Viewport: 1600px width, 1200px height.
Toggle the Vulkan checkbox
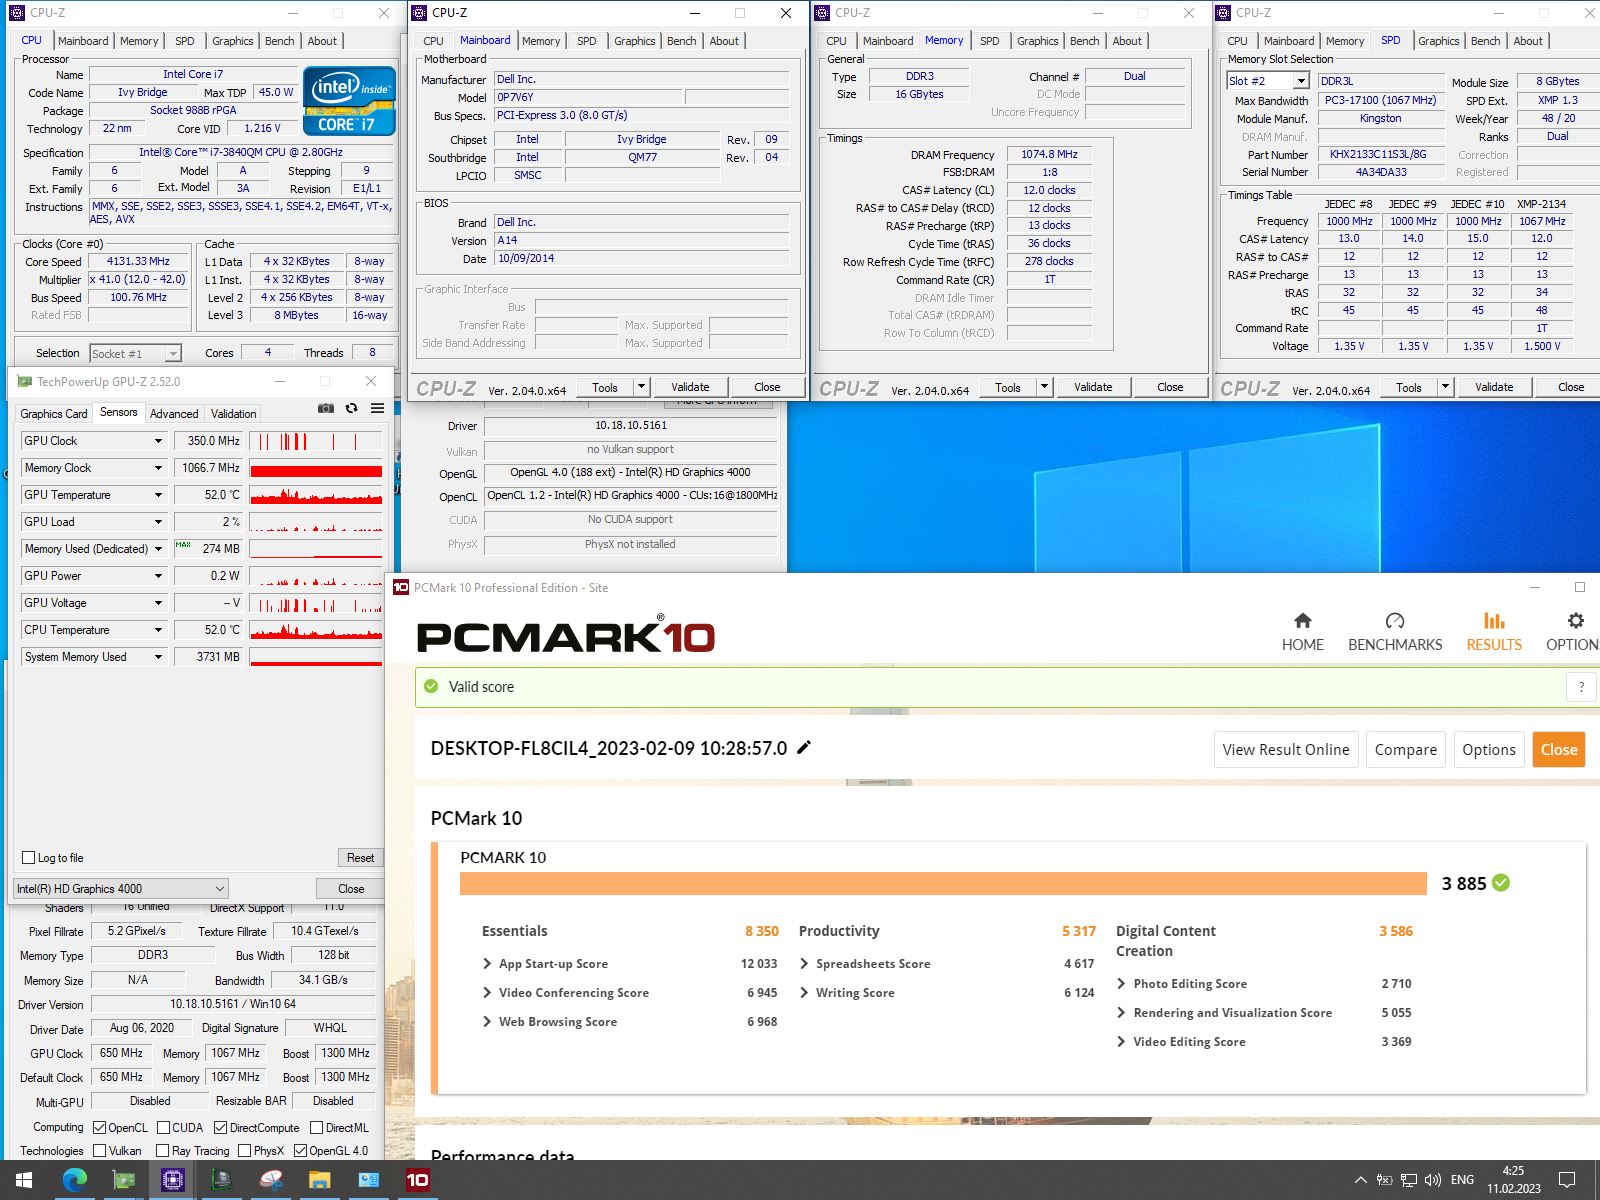(99, 1151)
